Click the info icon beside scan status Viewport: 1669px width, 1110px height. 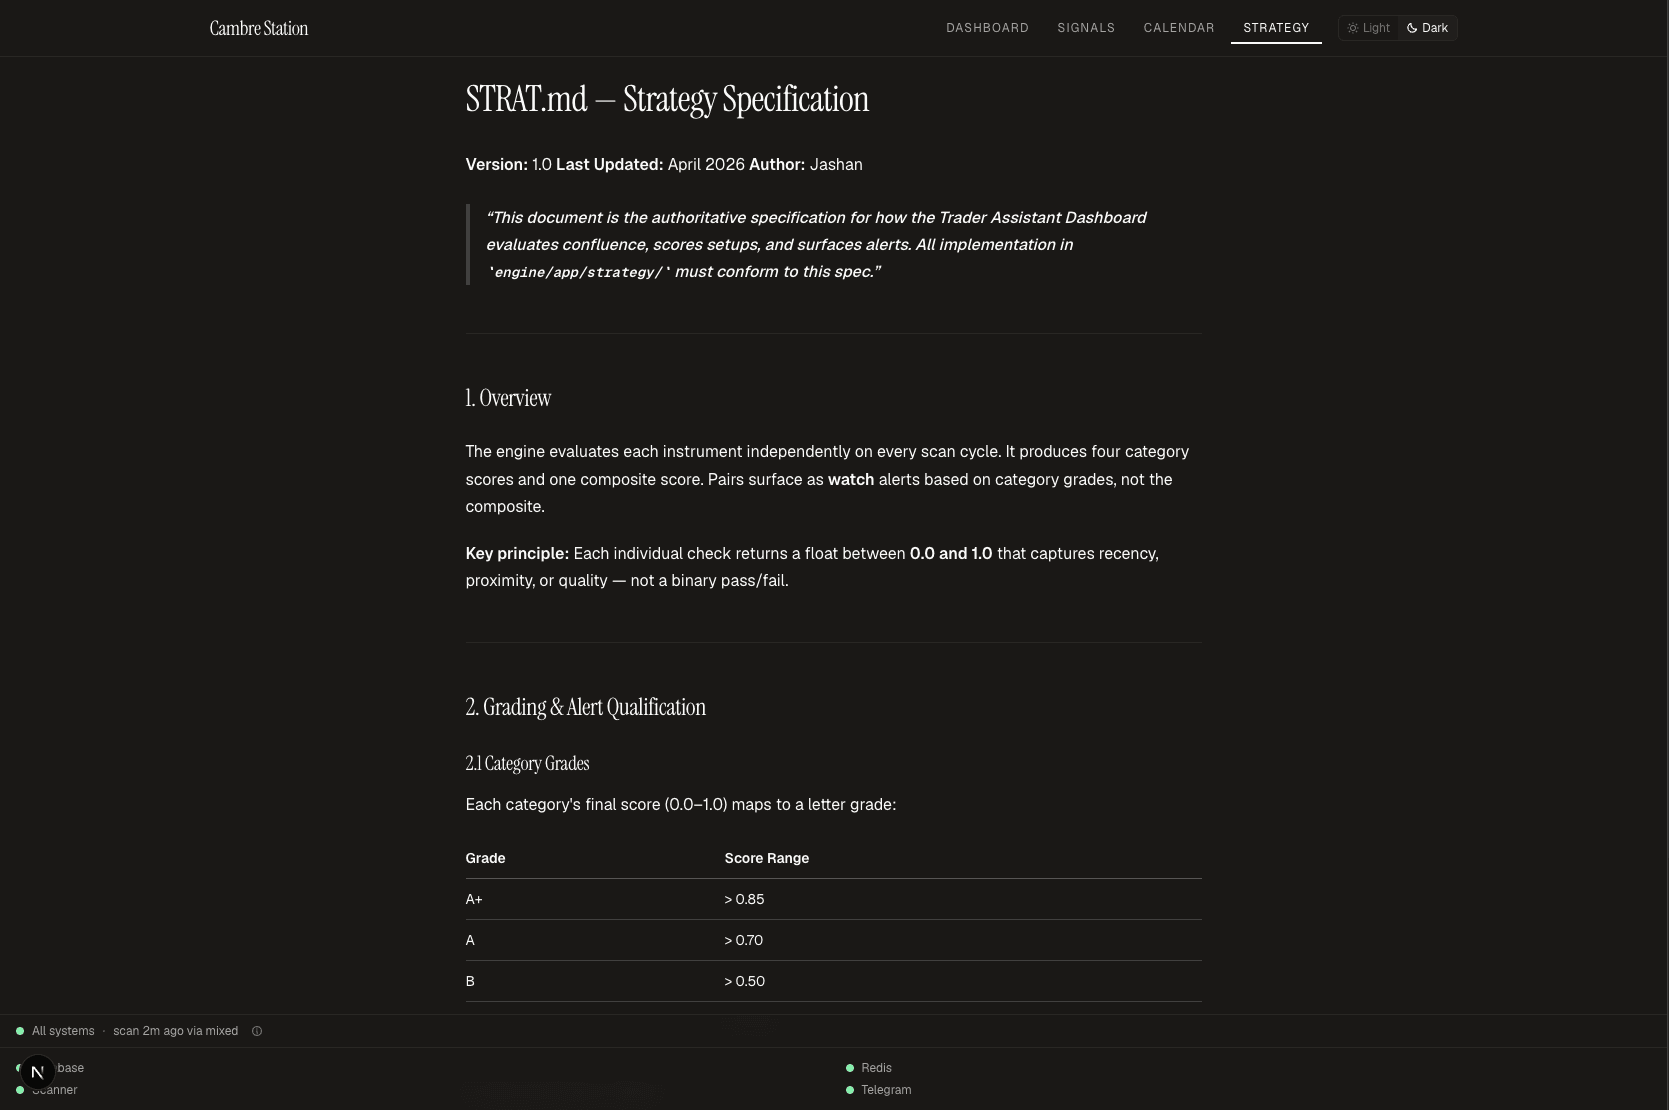(257, 1031)
